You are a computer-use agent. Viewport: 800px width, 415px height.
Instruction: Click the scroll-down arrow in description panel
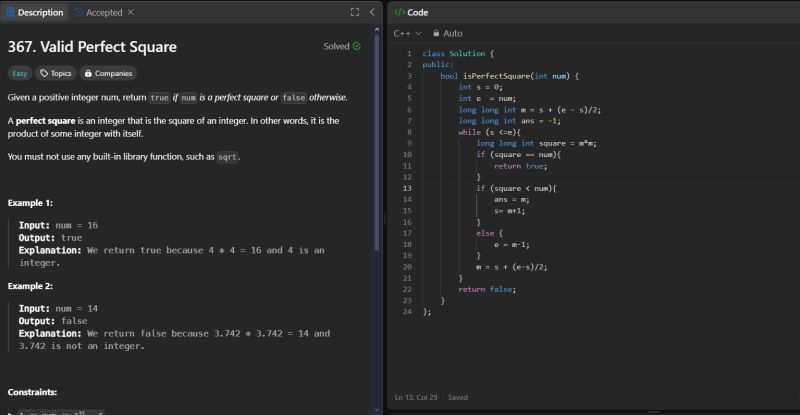377,408
